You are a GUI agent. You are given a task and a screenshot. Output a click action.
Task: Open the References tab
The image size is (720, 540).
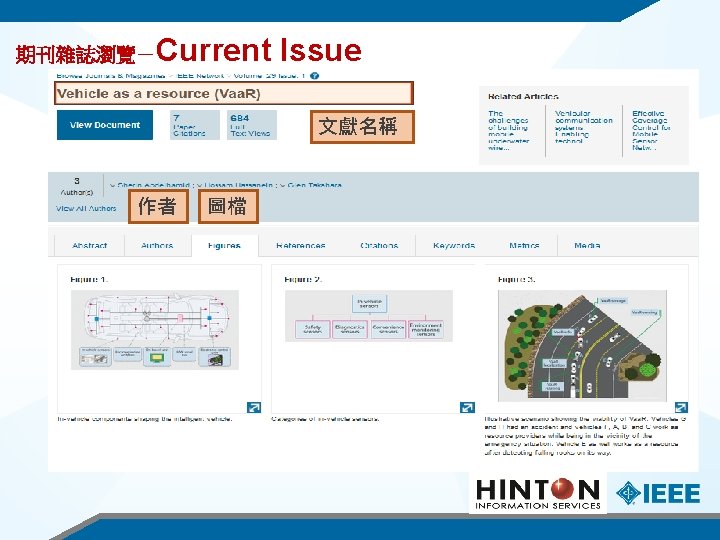[x=301, y=246]
